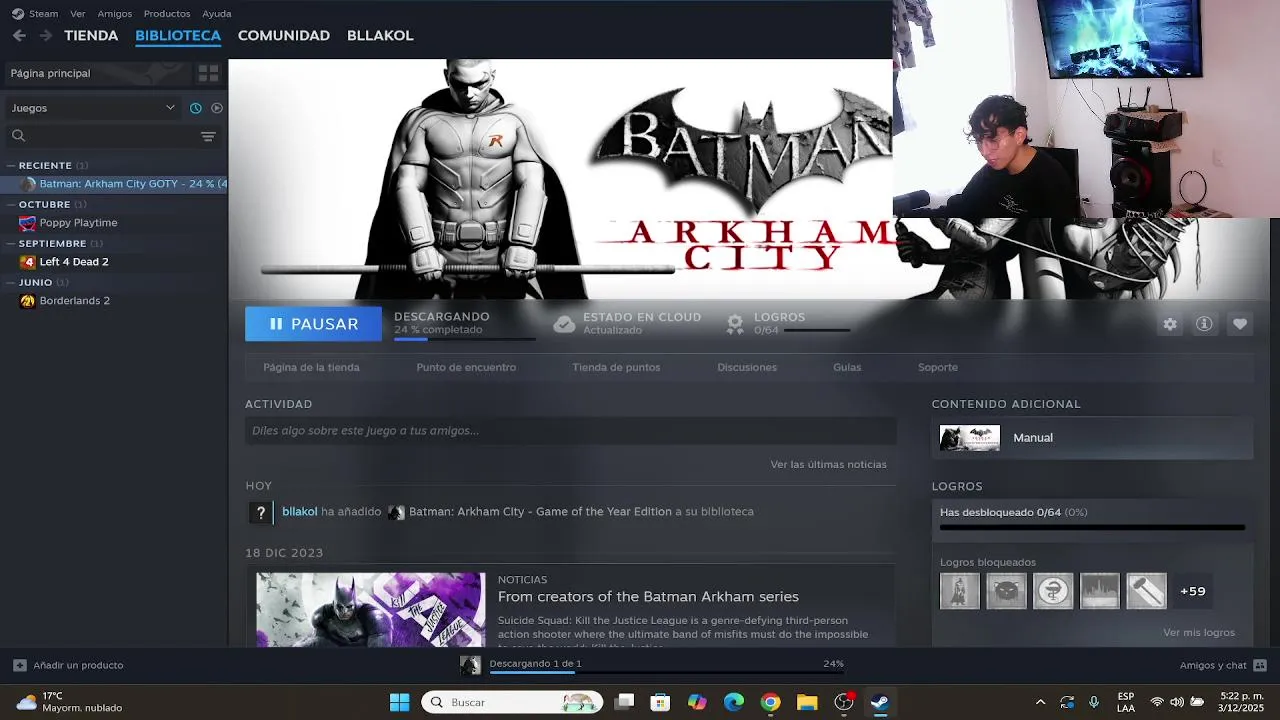
Task: Click the third locked achievement icon
Action: (1053, 591)
